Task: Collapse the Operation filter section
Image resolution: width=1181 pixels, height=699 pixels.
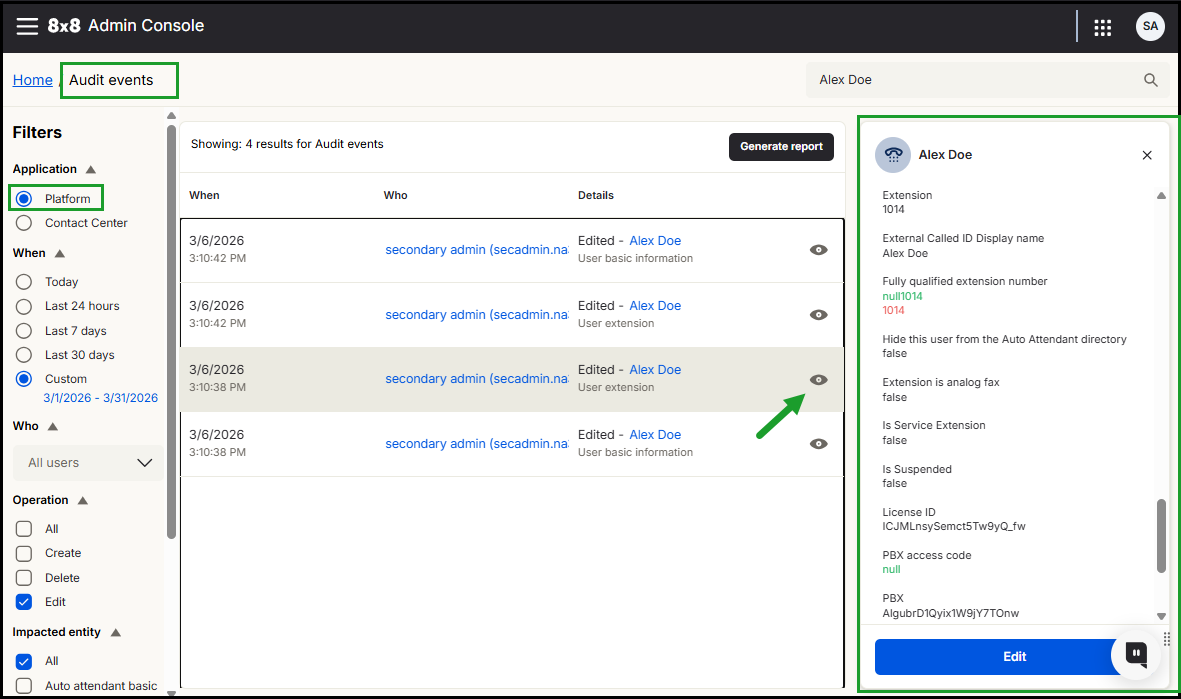Action: [83, 501]
